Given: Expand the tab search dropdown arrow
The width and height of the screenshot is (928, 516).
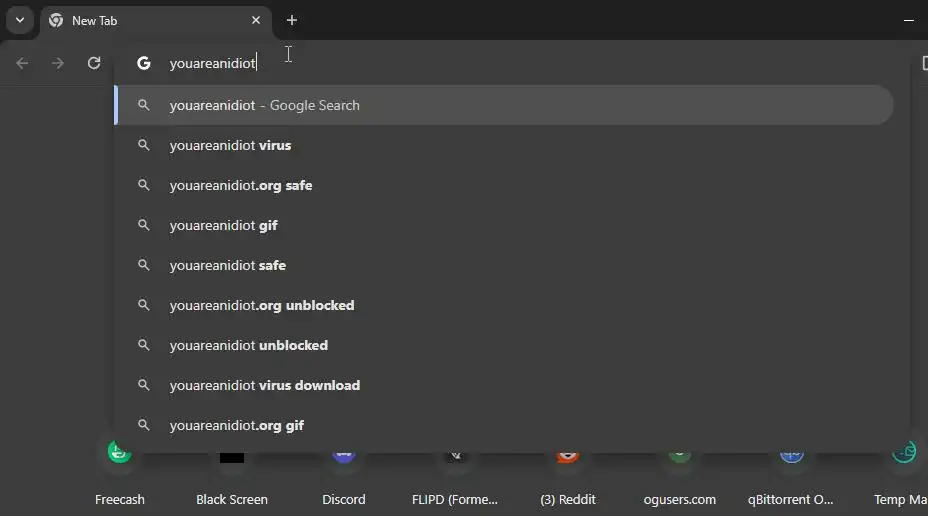Looking at the screenshot, I should [19, 20].
